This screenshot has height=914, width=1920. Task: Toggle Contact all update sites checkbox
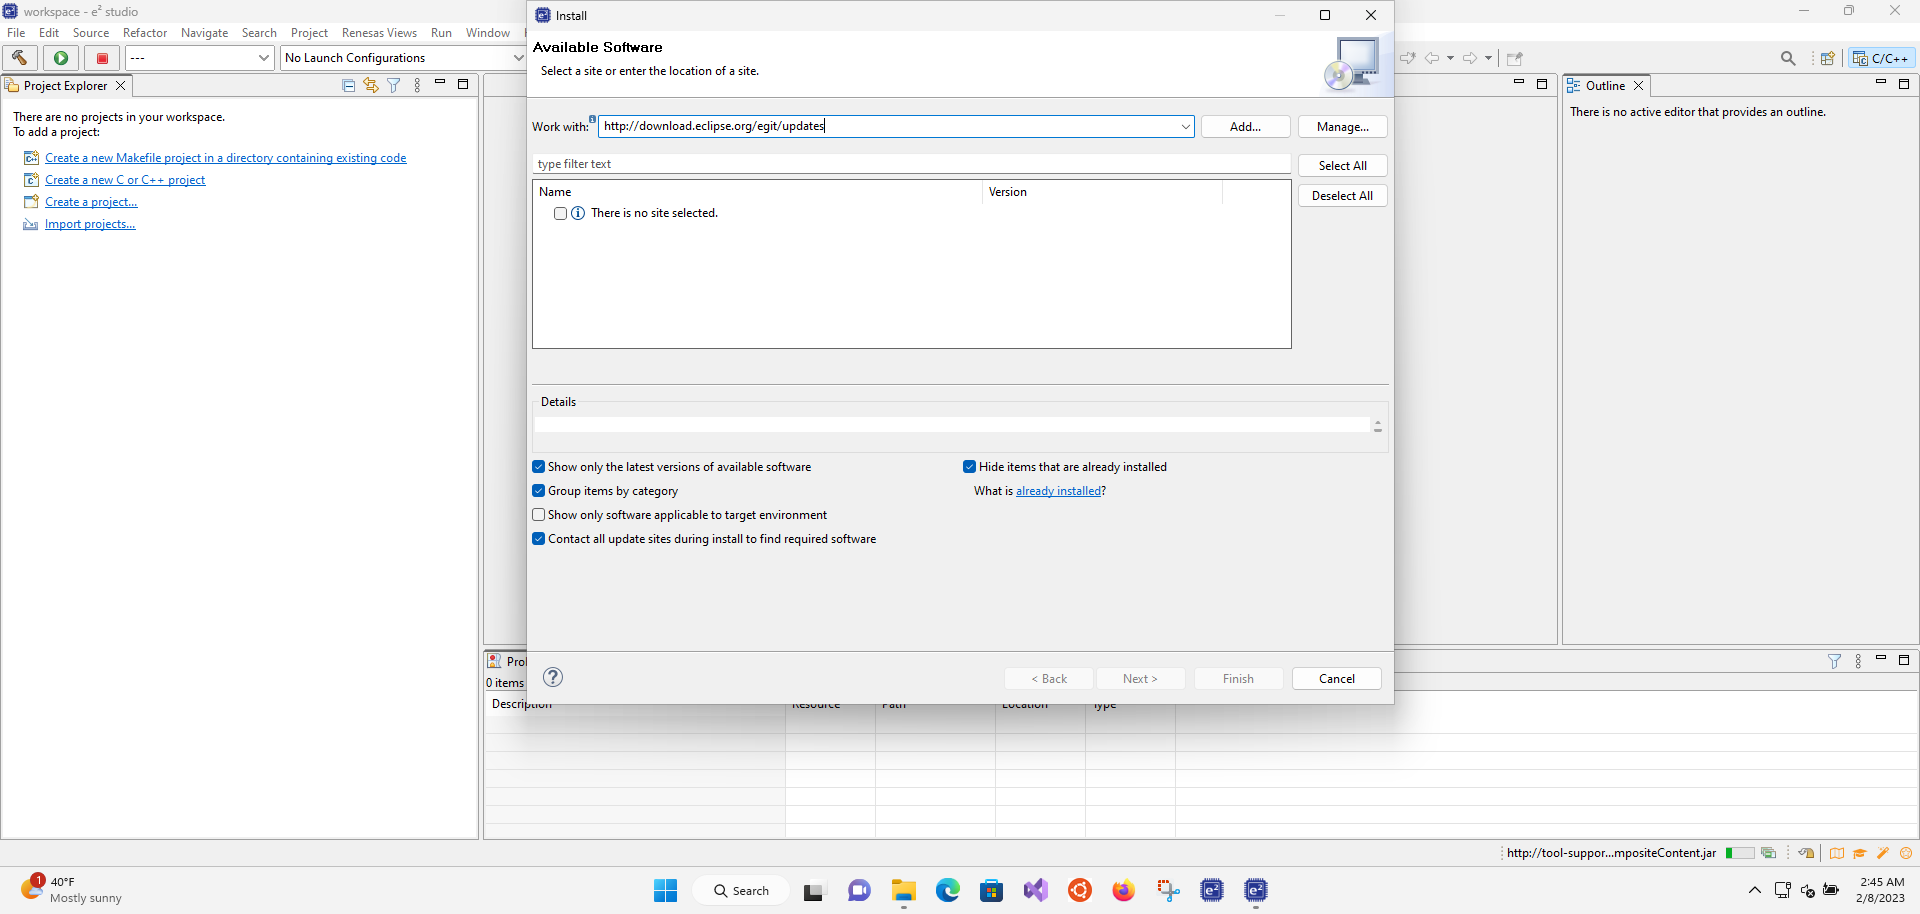click(539, 539)
